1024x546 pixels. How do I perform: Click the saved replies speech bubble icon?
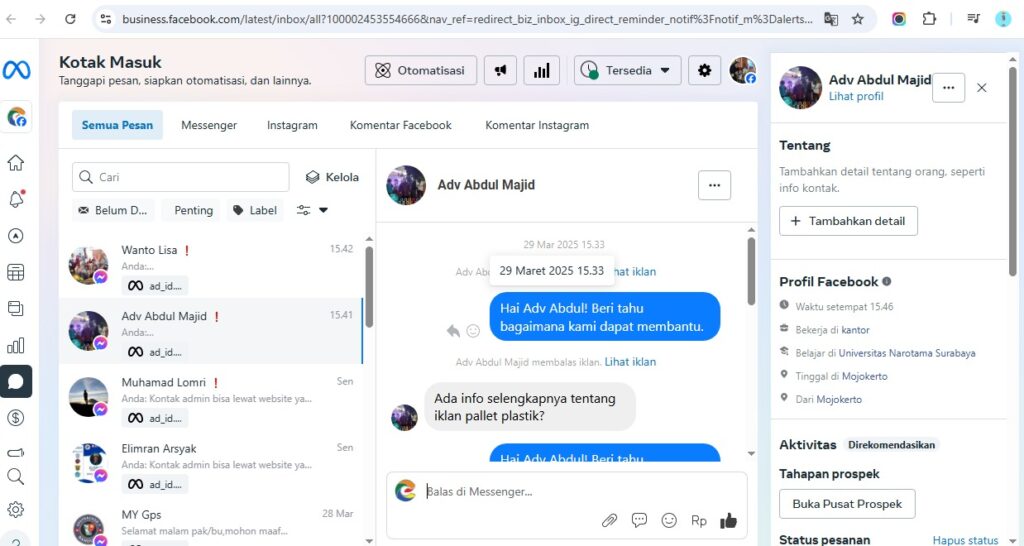click(x=639, y=520)
